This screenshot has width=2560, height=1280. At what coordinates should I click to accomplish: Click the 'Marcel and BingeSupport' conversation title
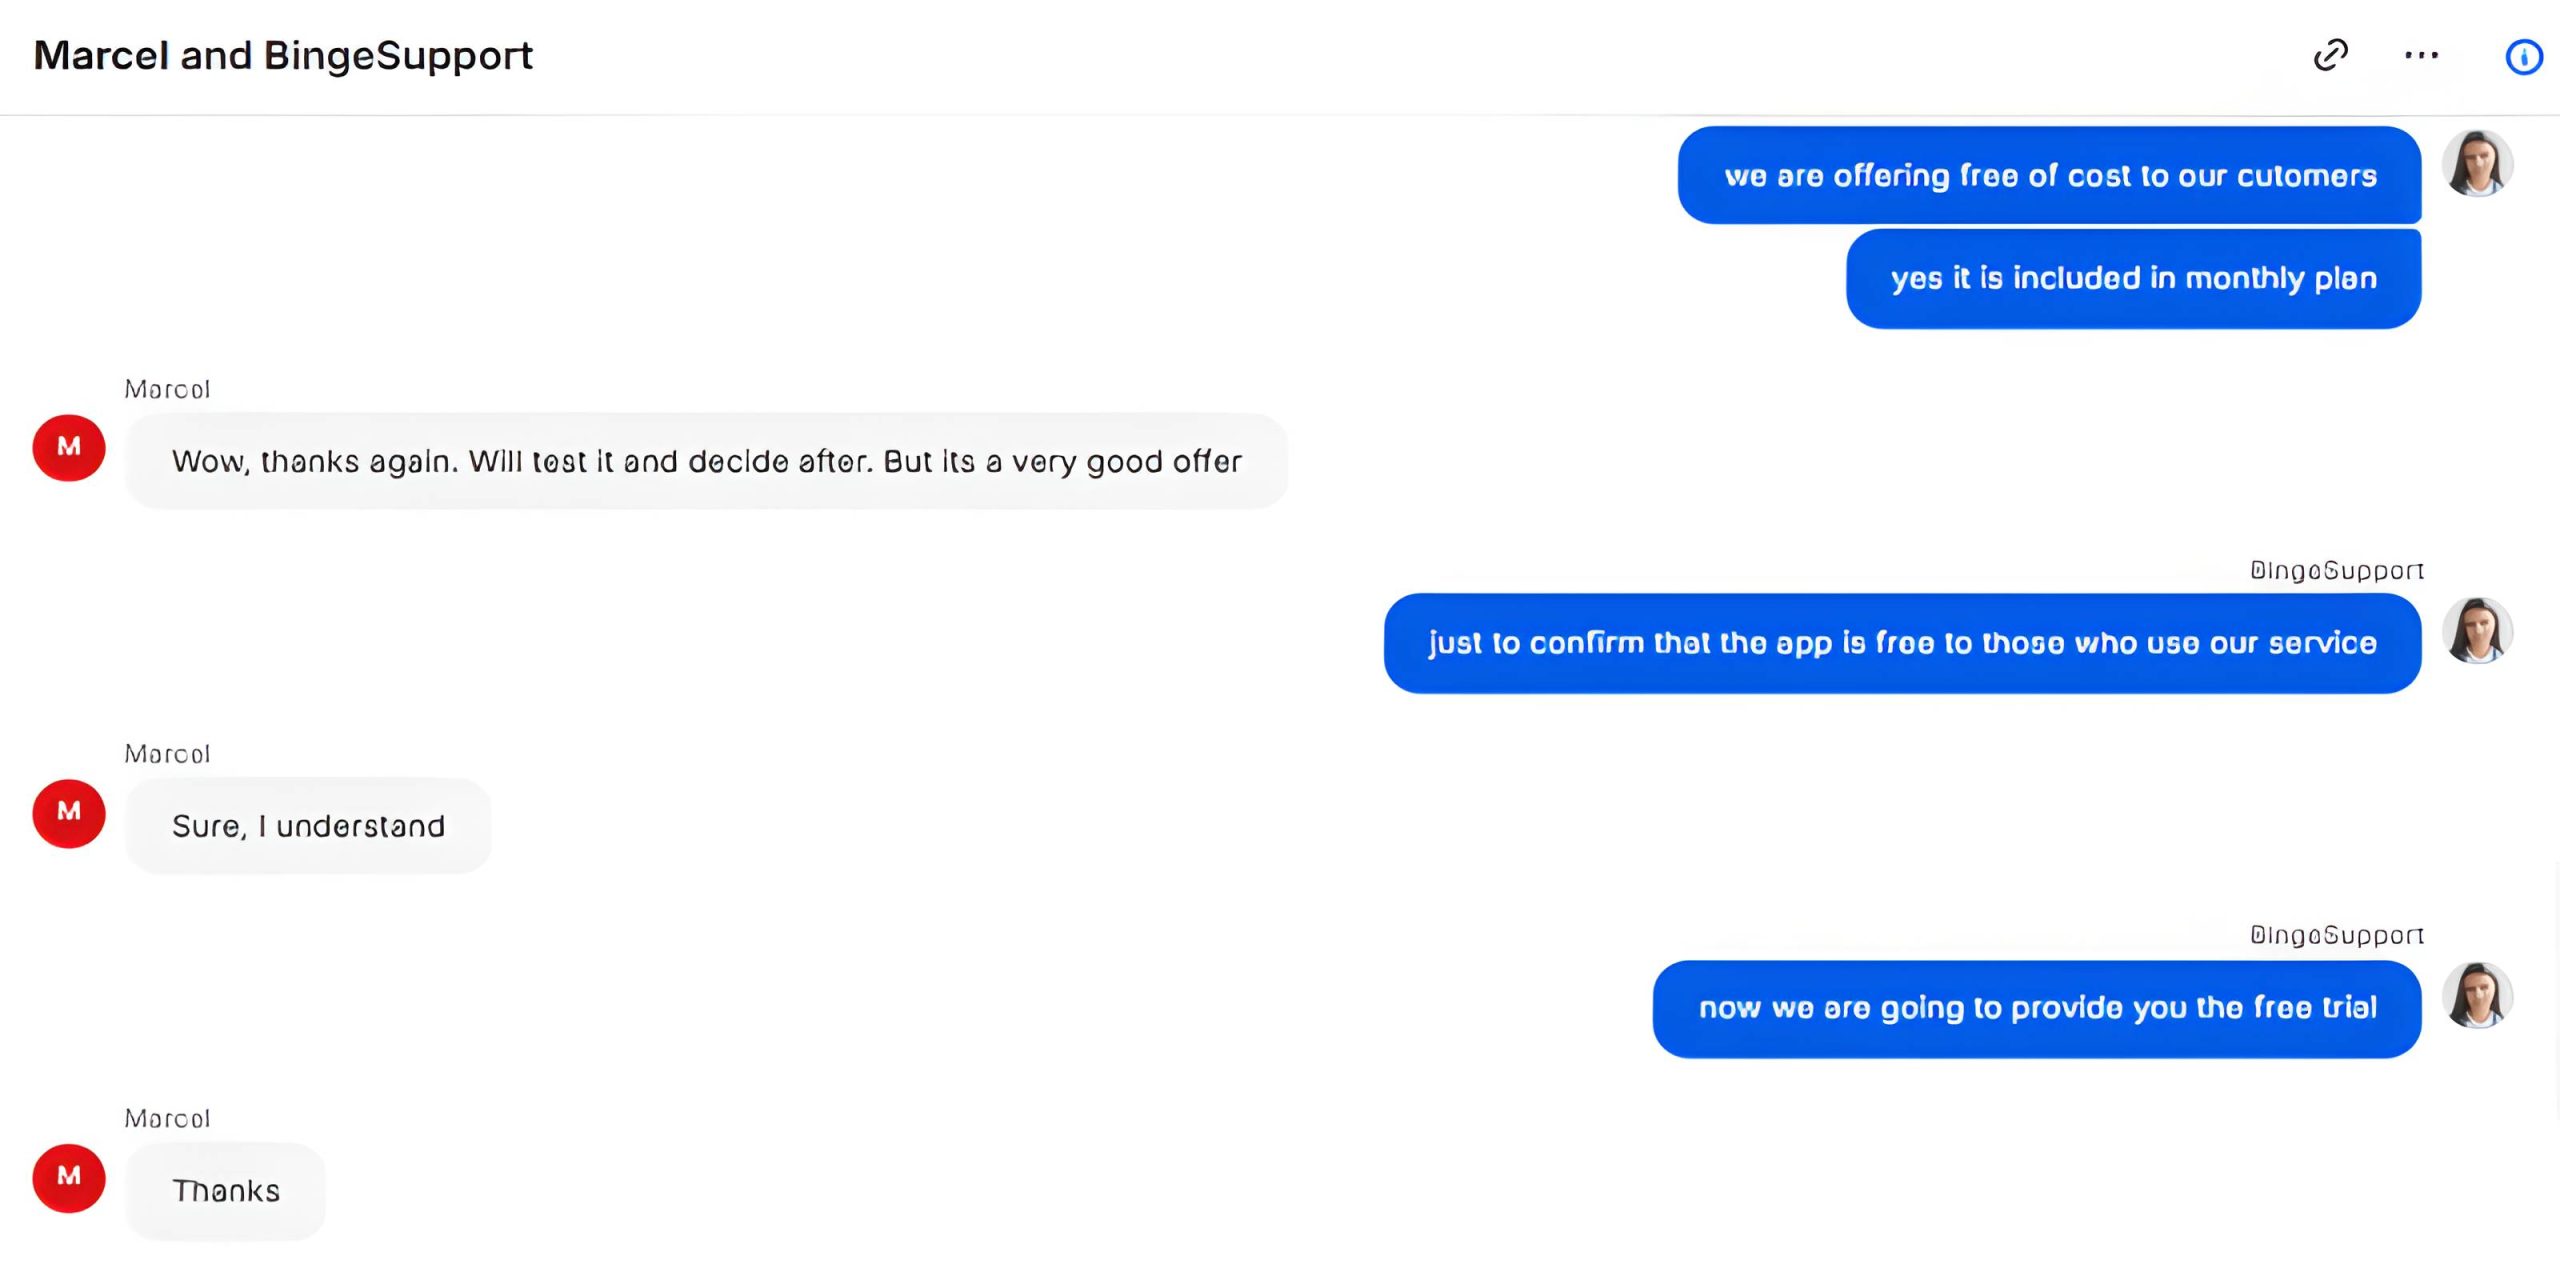pyautogui.click(x=283, y=55)
